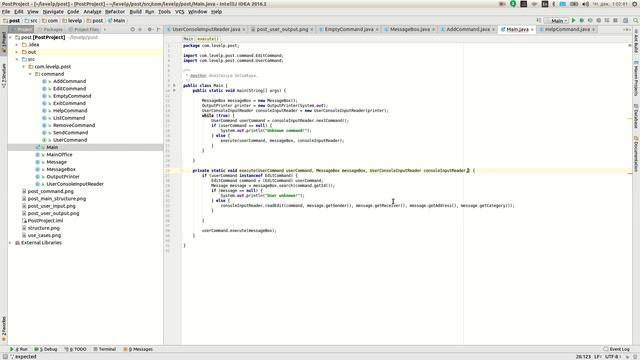The image size is (640, 360).
Task: Toggle the Terminal tool window
Action: tap(105, 349)
